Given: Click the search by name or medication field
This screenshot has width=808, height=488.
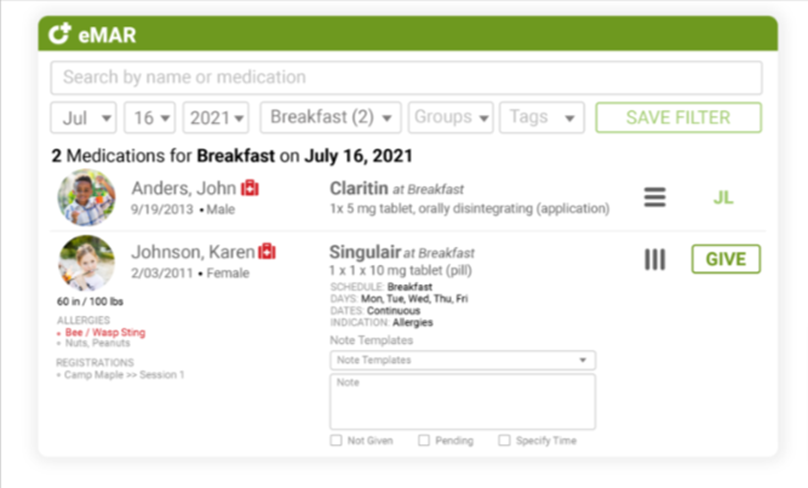Looking at the screenshot, I should [x=406, y=77].
